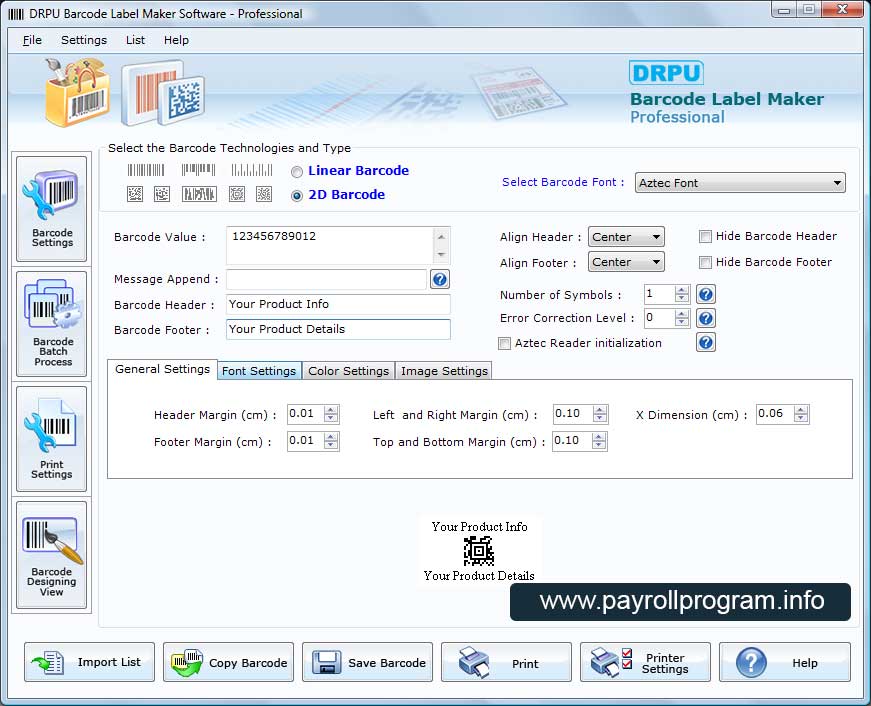Click the Header Margin spinner arrows
This screenshot has height=706, width=871.
(x=331, y=414)
